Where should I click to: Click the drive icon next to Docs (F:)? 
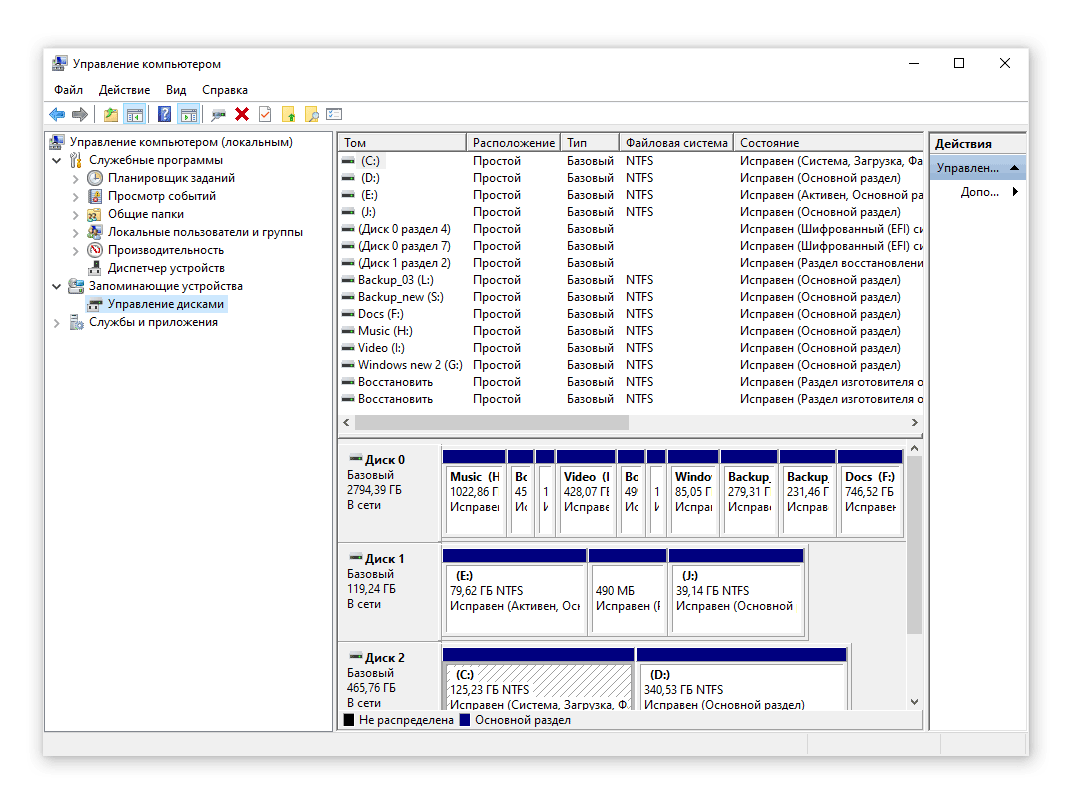coord(348,314)
